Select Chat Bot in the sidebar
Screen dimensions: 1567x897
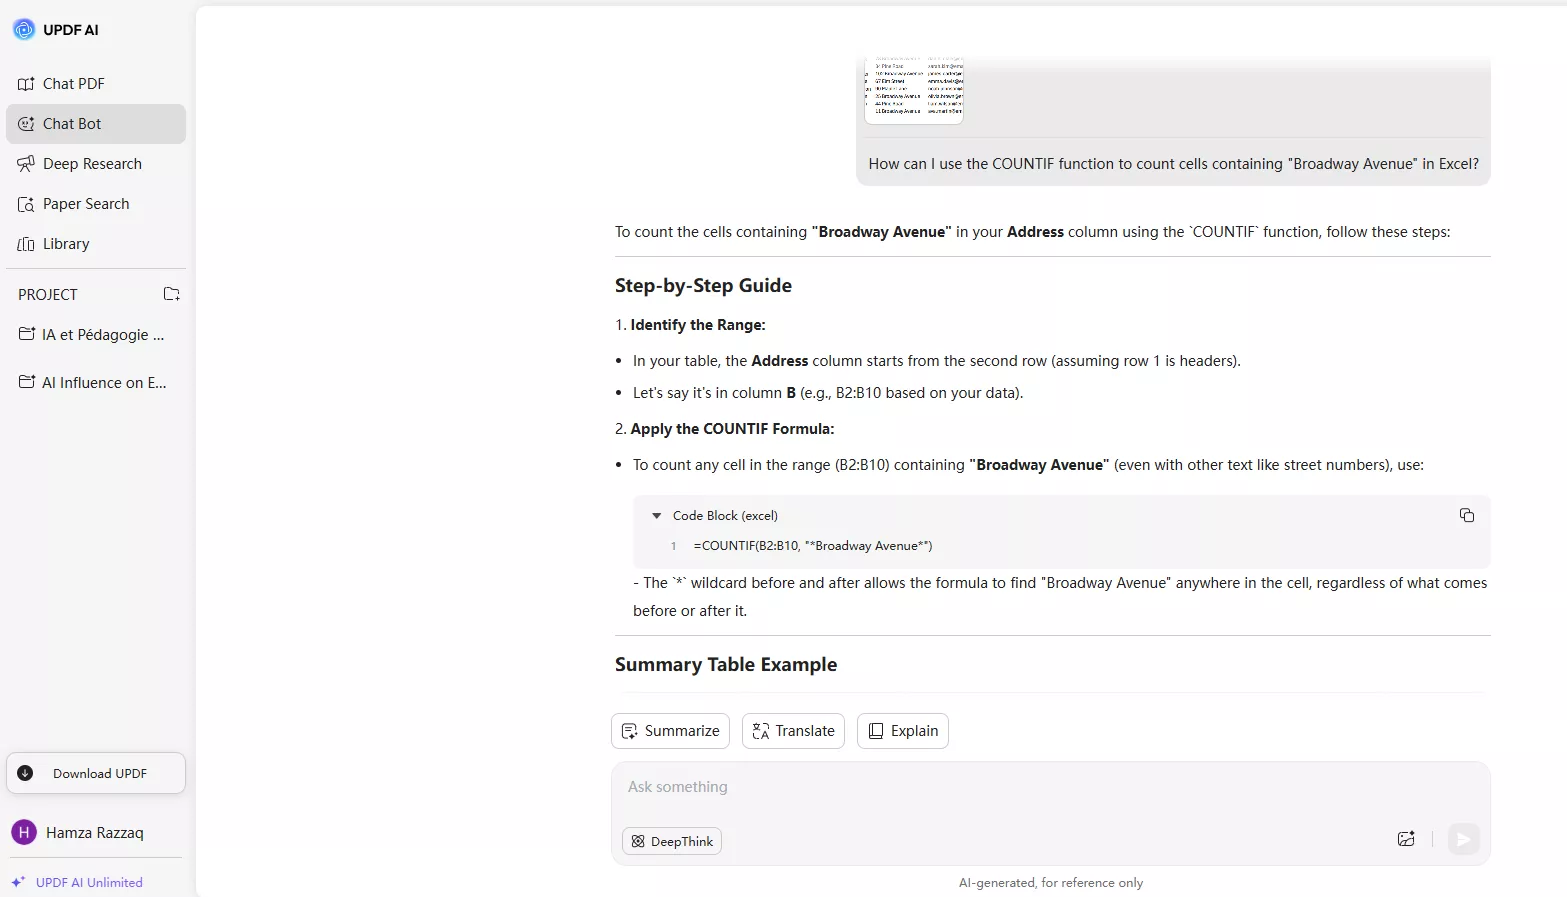click(72, 124)
